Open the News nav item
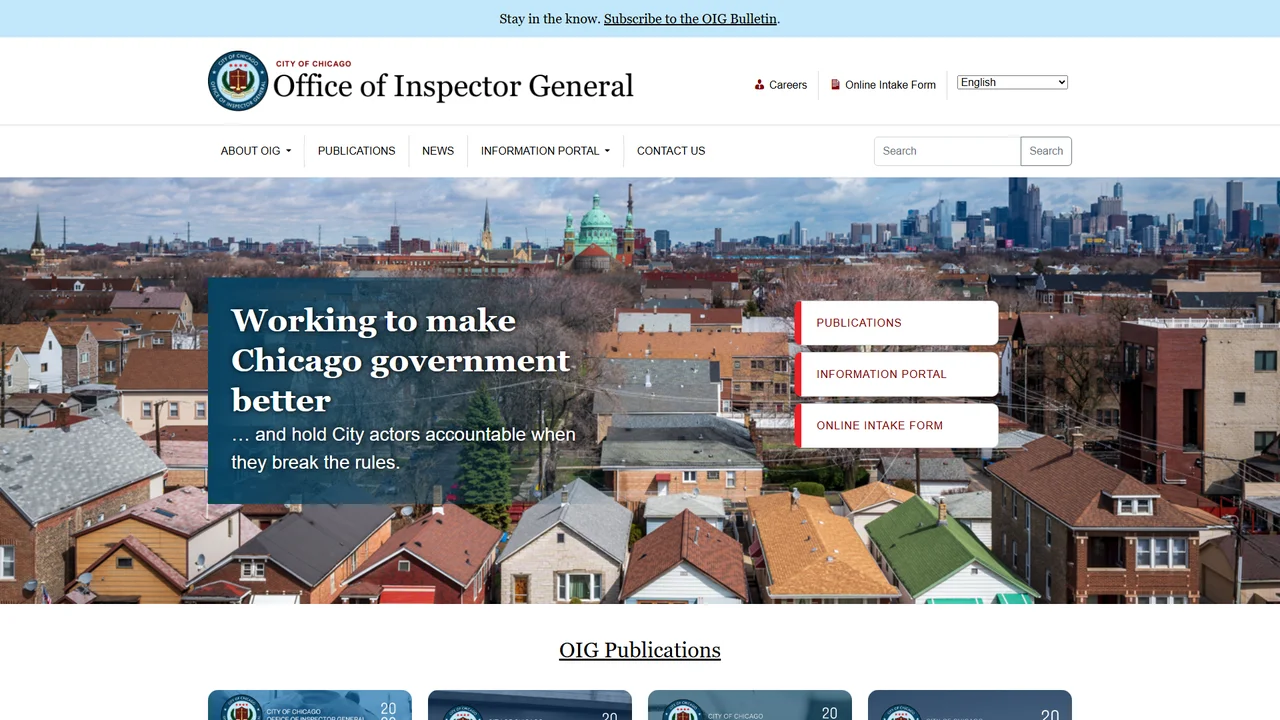The image size is (1280, 720). (438, 151)
